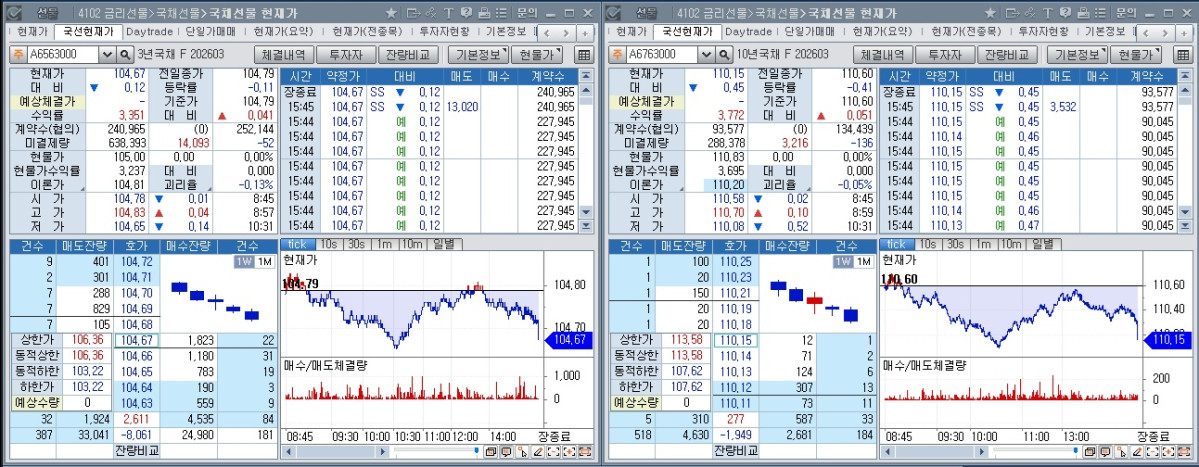The height and width of the screenshot is (467, 1199).
Task: Click instrument code field A6763000
Action: (662, 55)
